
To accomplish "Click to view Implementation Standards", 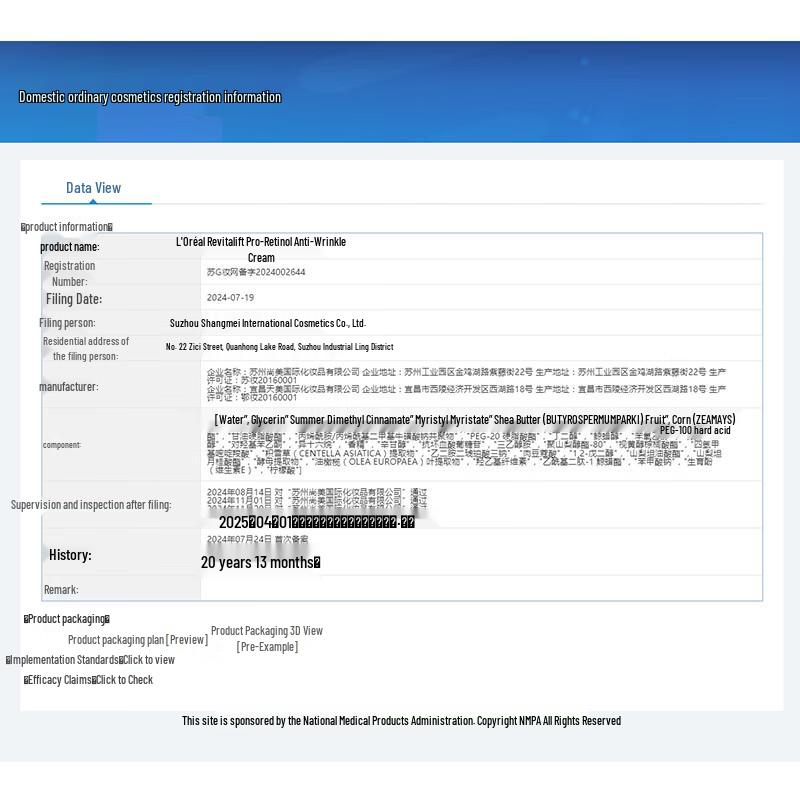I will tap(148, 660).
